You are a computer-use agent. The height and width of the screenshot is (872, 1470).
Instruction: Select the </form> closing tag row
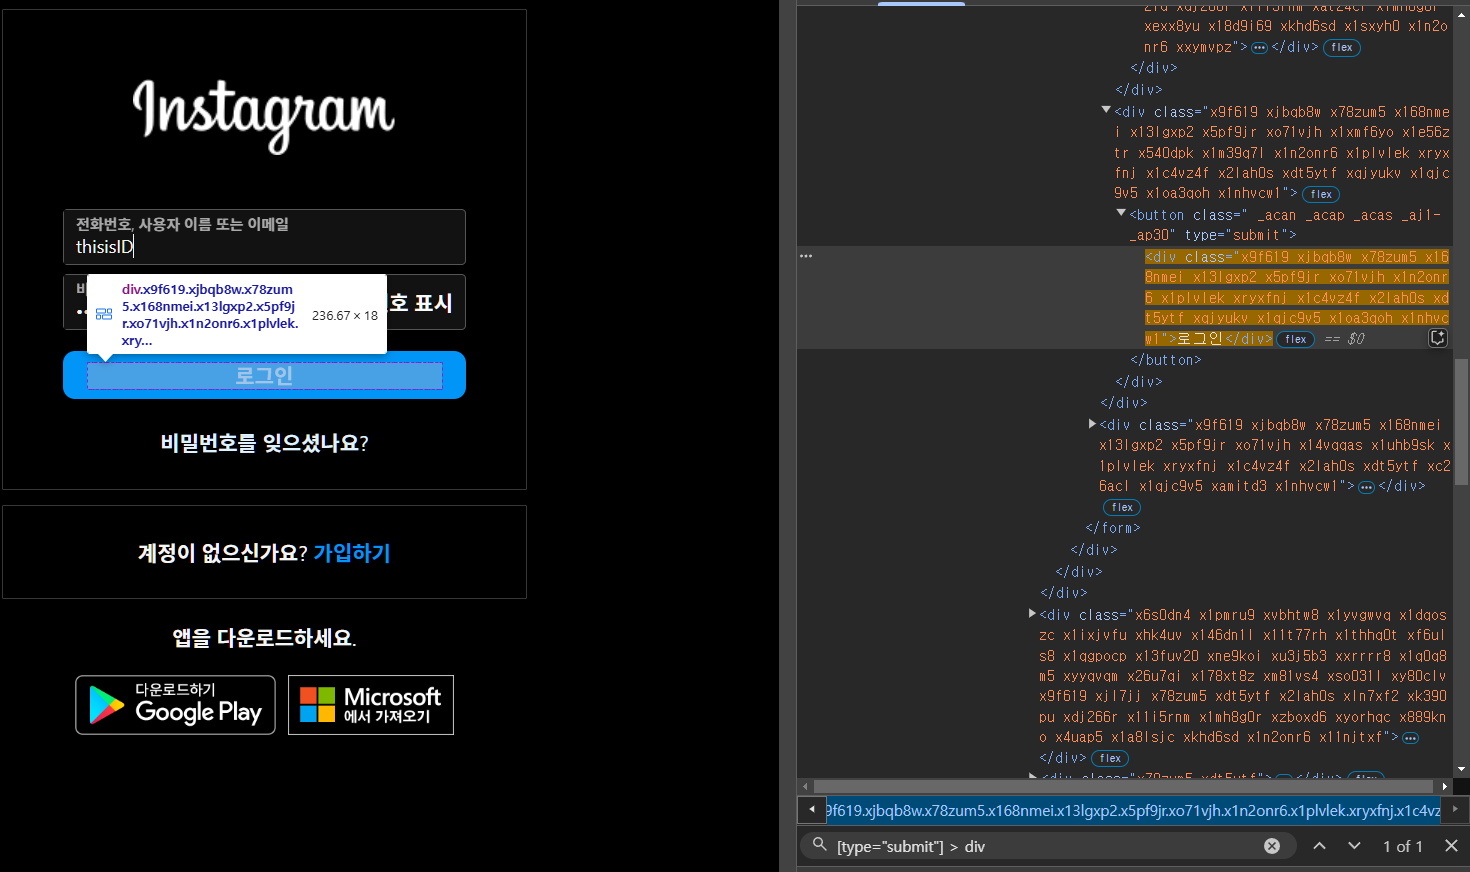(1113, 528)
